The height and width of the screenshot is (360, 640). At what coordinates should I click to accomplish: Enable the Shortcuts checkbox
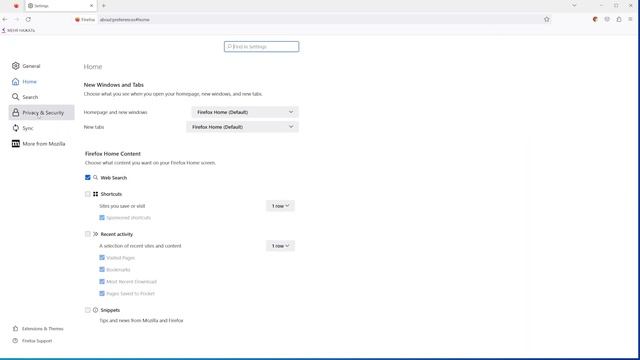[x=88, y=194]
